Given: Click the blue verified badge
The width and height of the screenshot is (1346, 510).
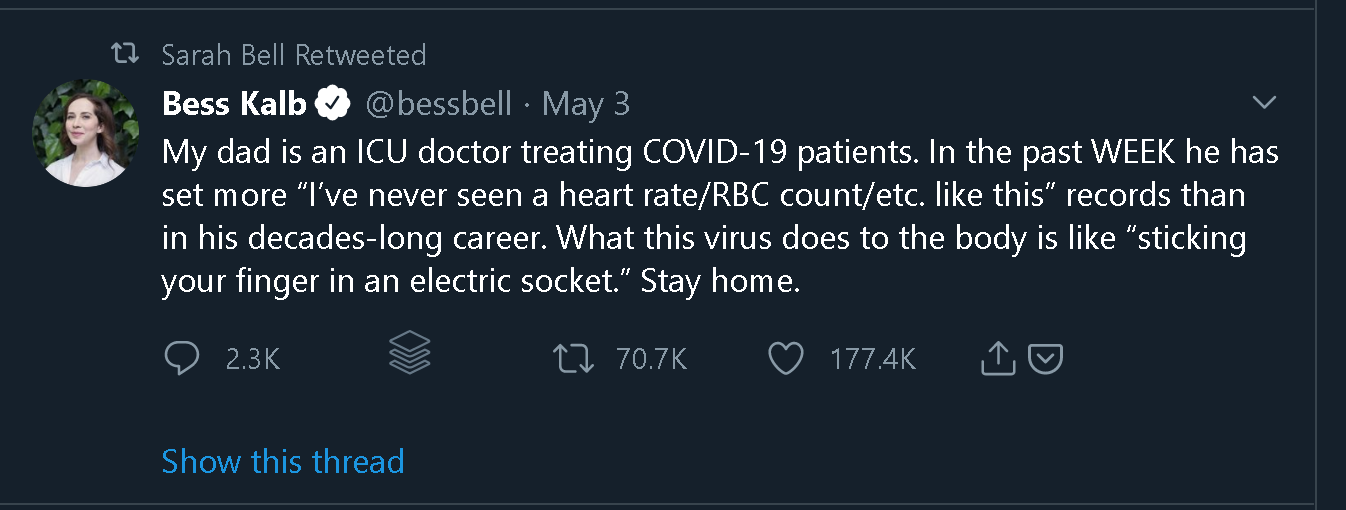Looking at the screenshot, I should pos(333,103).
